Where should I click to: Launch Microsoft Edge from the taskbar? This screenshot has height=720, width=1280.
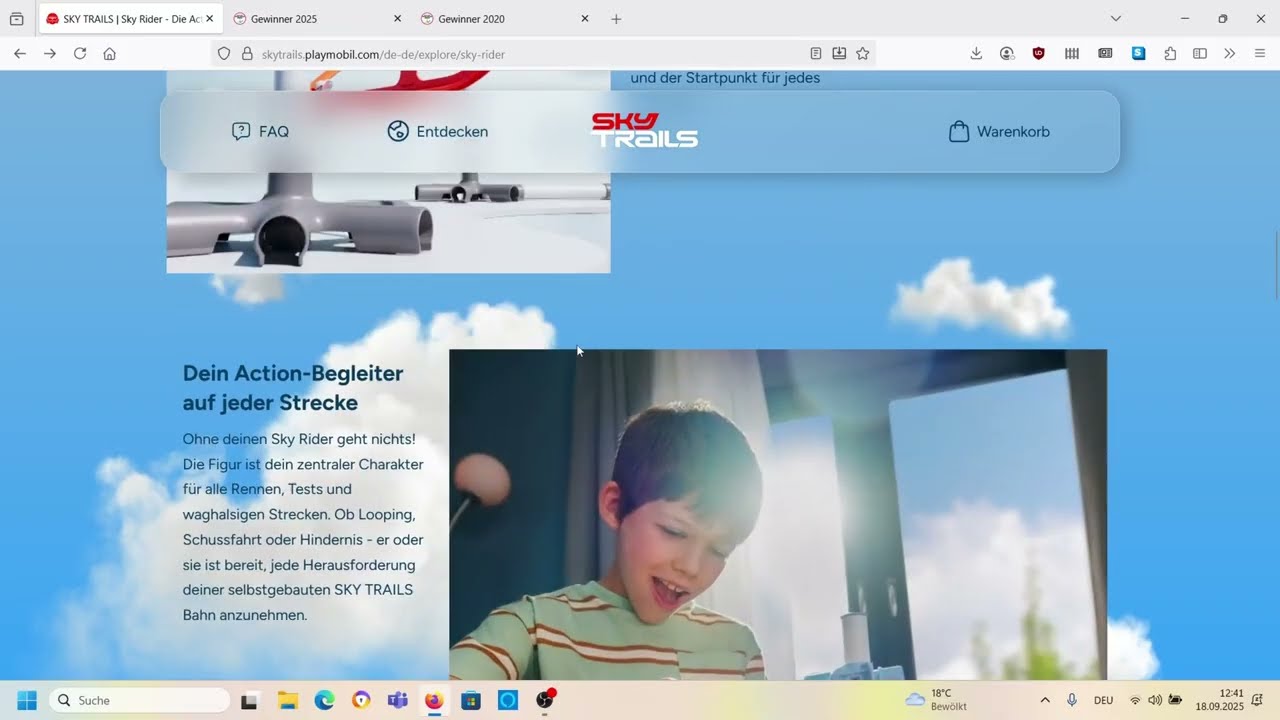324,700
